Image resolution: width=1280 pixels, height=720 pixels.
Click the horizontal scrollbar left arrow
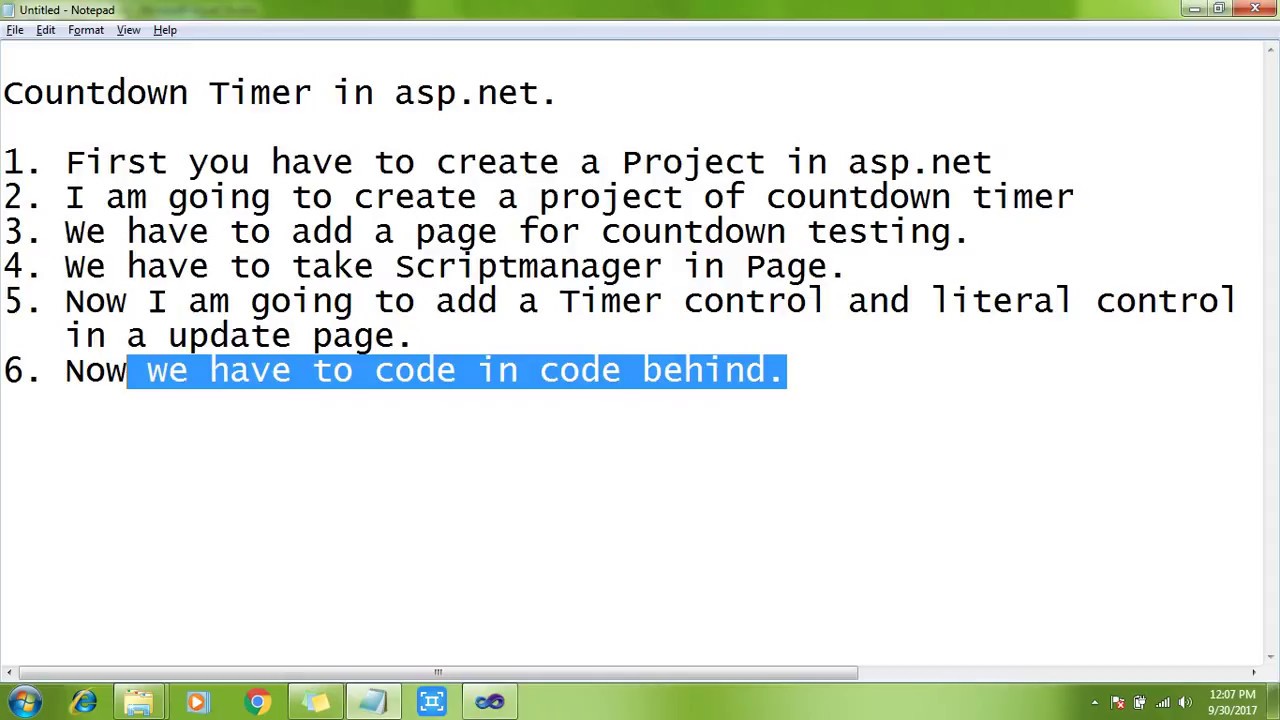(9, 672)
